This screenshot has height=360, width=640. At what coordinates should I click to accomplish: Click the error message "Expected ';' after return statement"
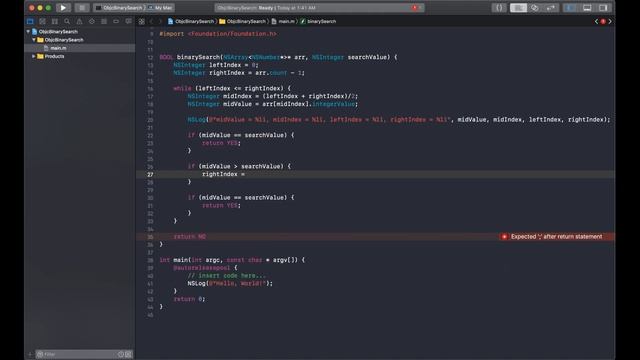click(x=556, y=237)
